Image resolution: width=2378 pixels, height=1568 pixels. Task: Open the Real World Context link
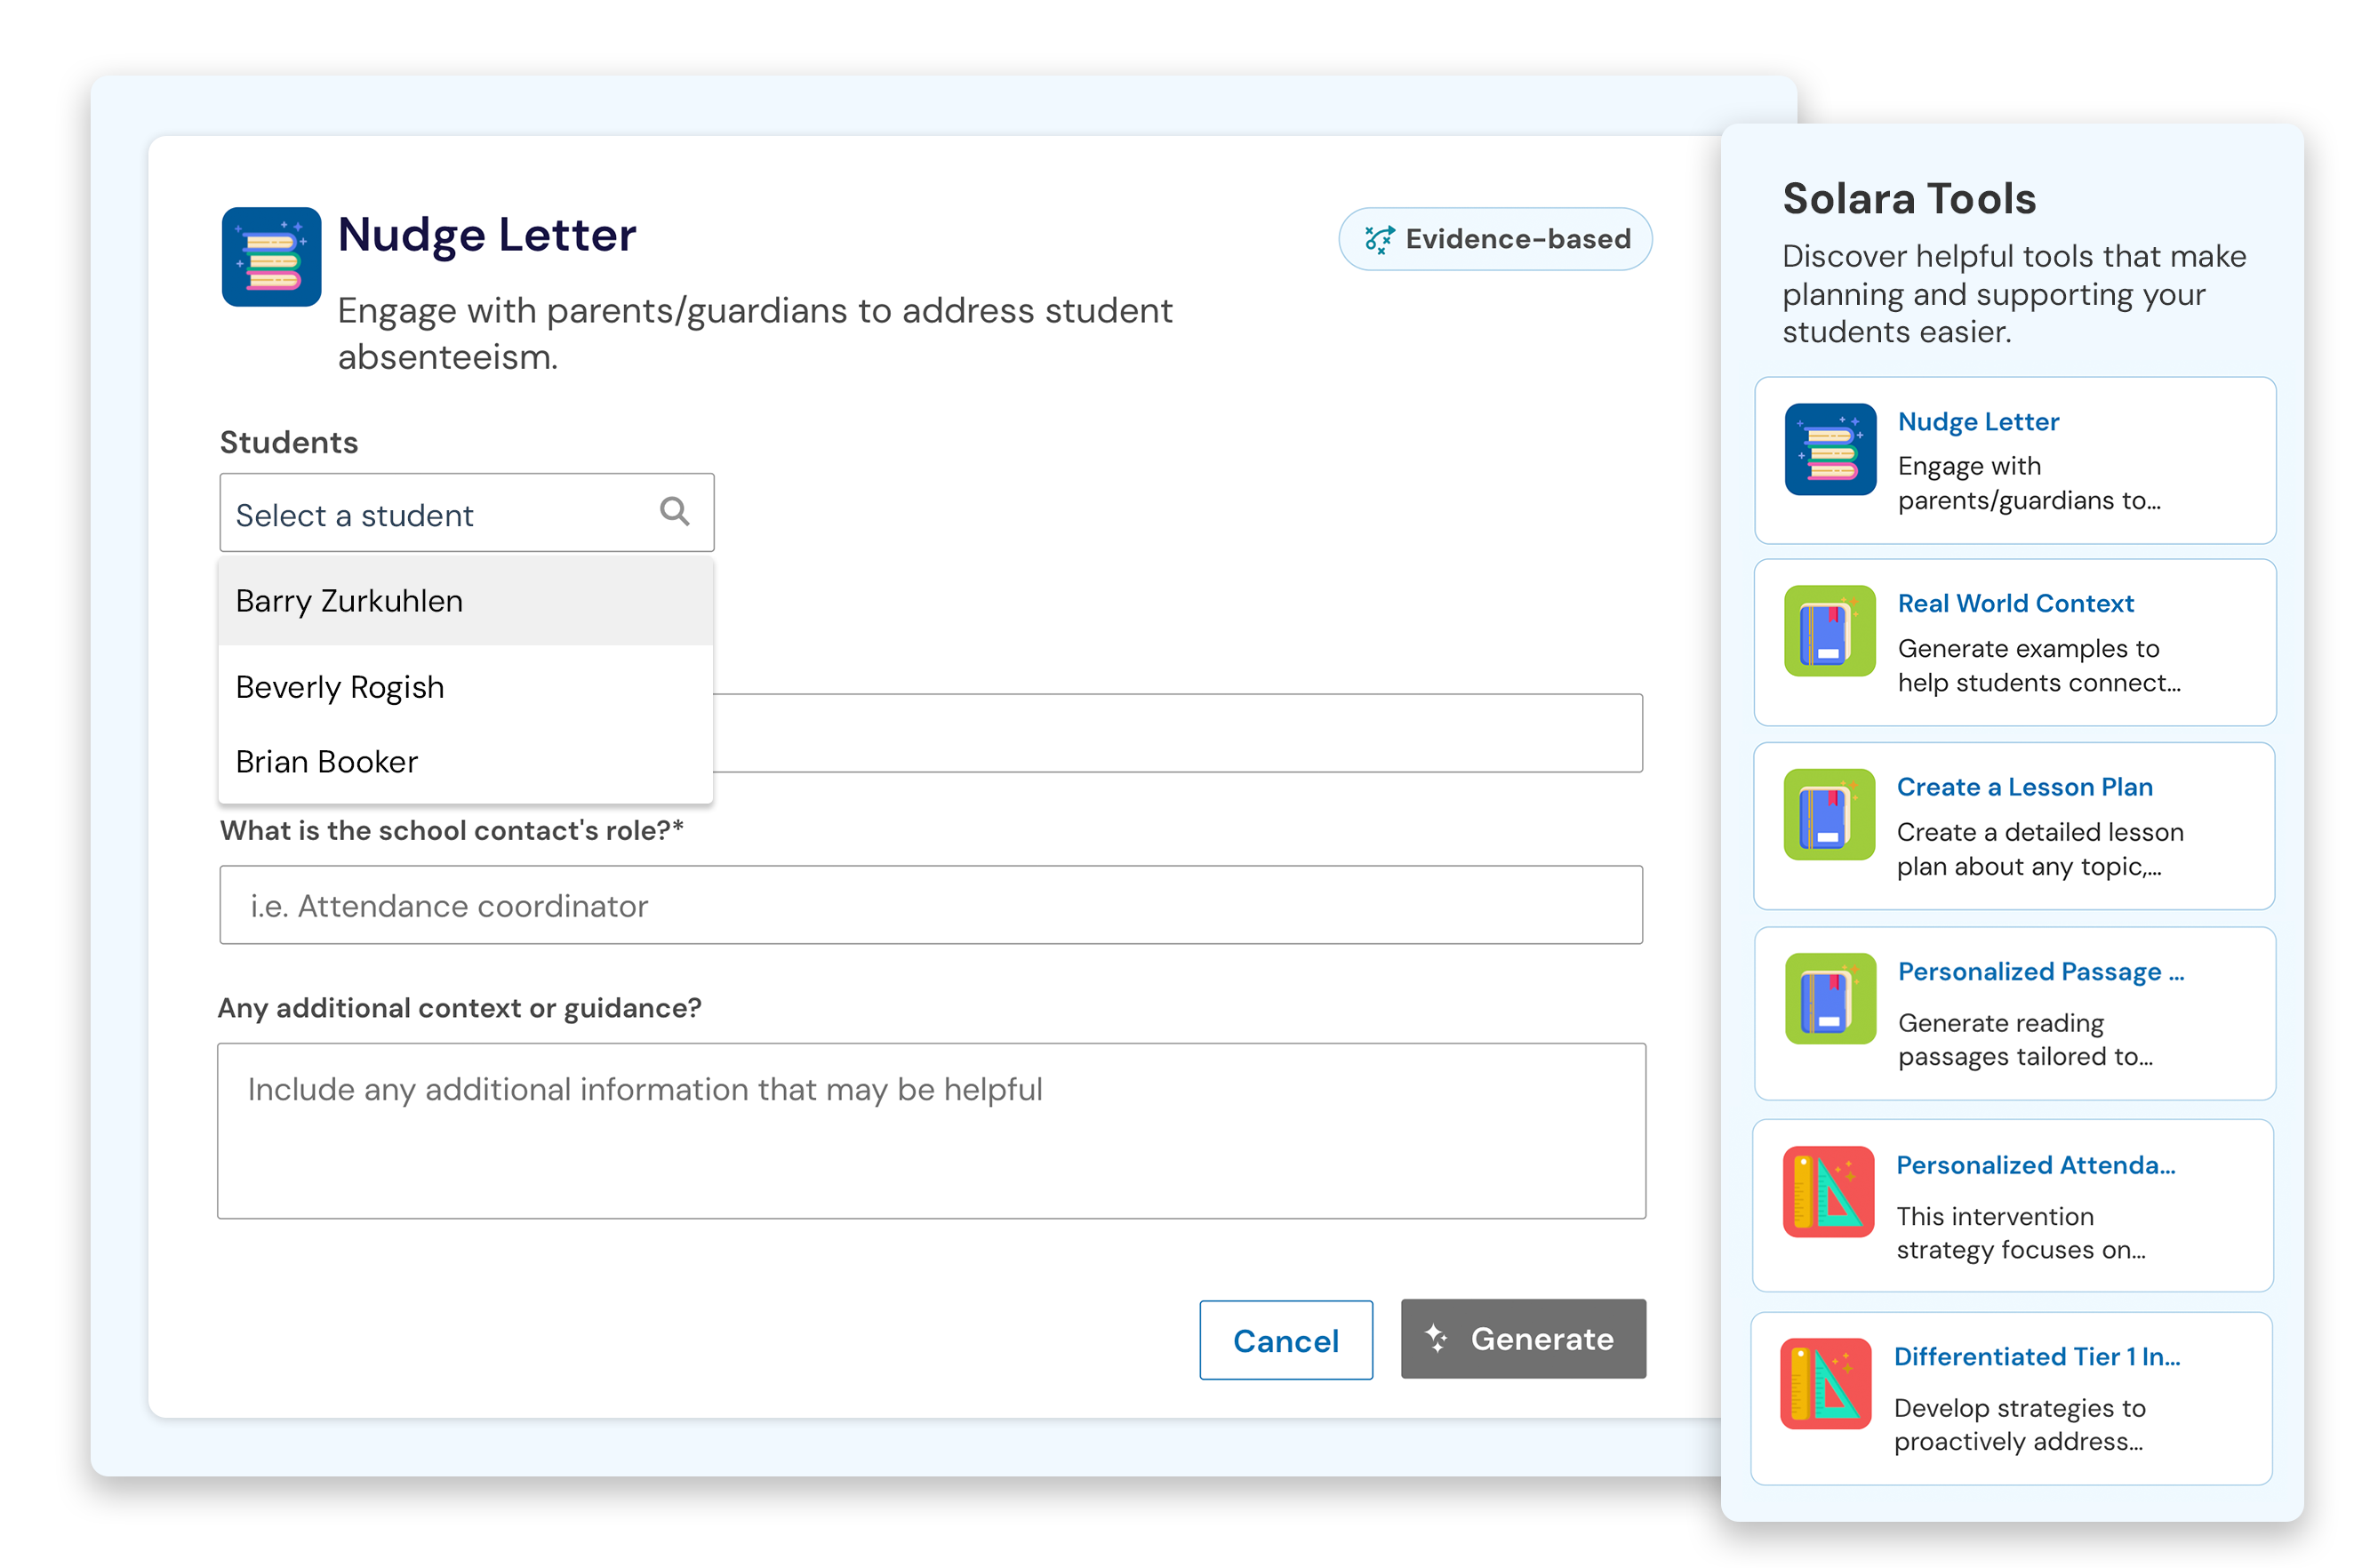coord(2015,603)
